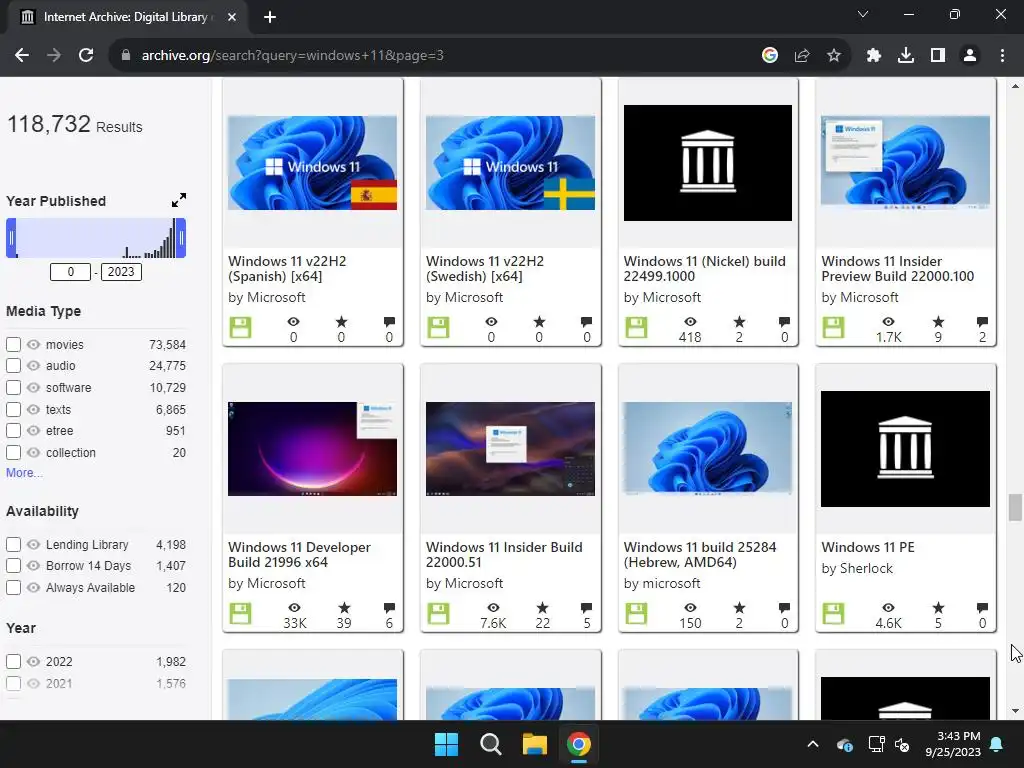
Task: Close the Internet Archive tab
Action: [x=232, y=17]
